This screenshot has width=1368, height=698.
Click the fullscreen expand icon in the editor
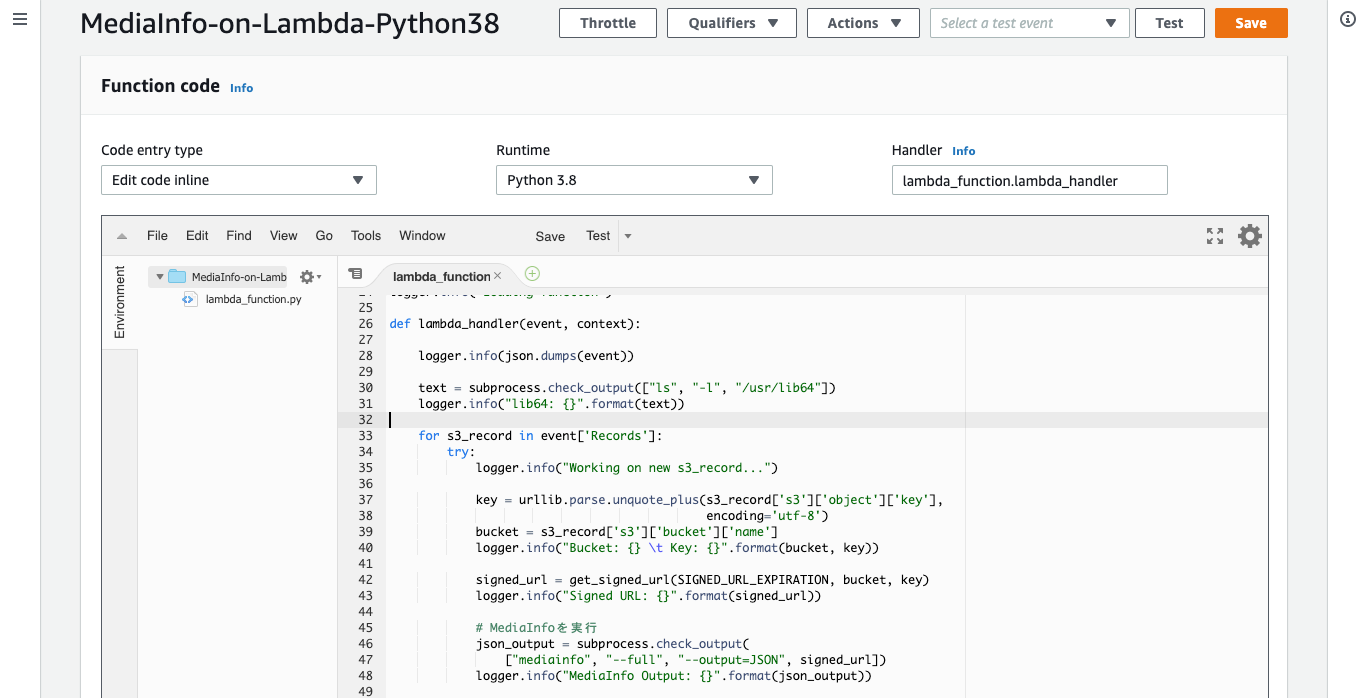(x=1214, y=235)
